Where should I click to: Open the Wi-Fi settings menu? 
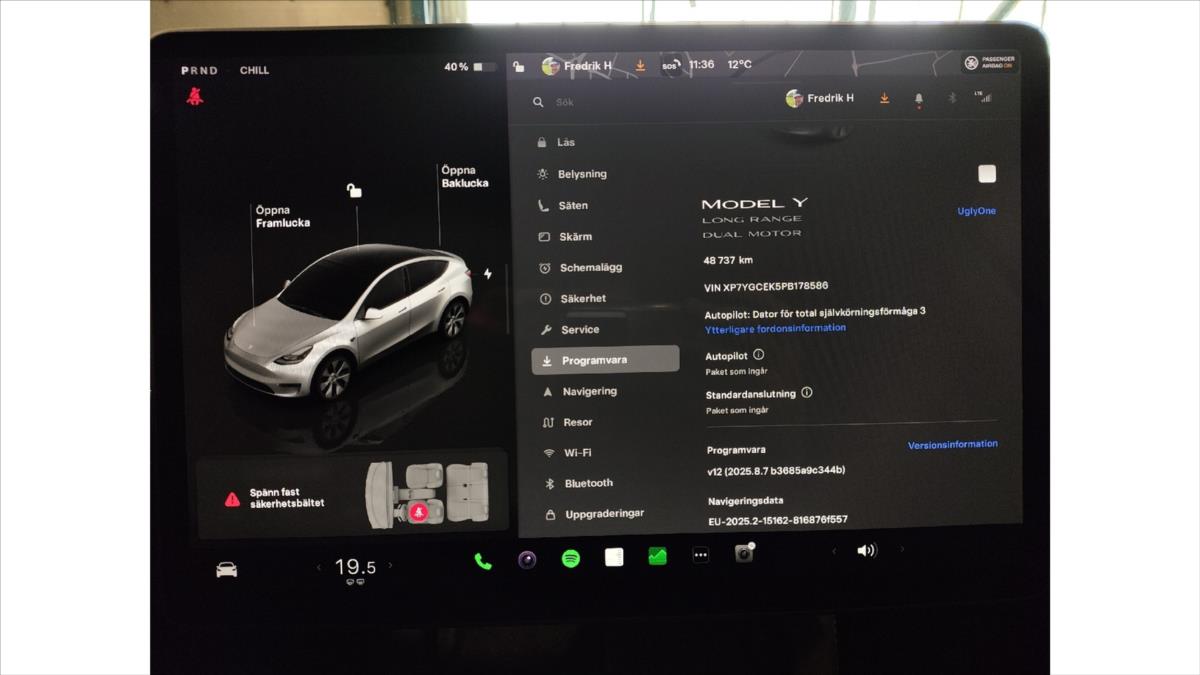pos(605,452)
